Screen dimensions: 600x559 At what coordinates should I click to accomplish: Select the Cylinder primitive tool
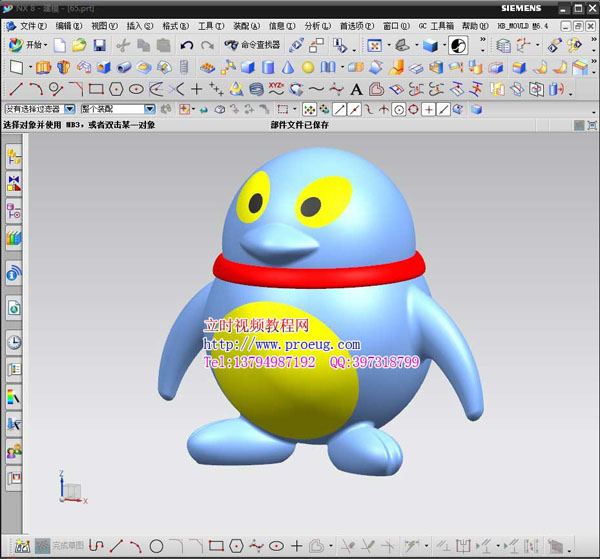tap(268, 68)
